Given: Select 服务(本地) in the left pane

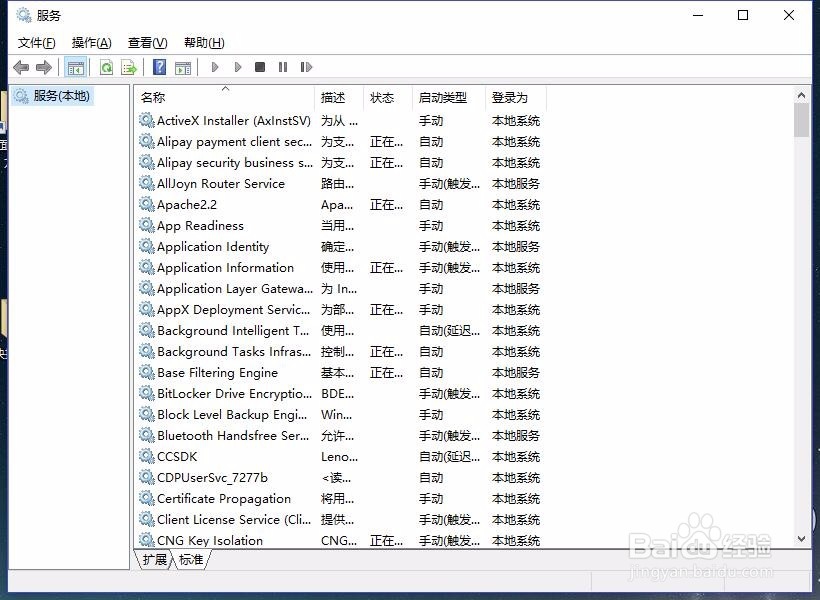Looking at the screenshot, I should [60, 96].
